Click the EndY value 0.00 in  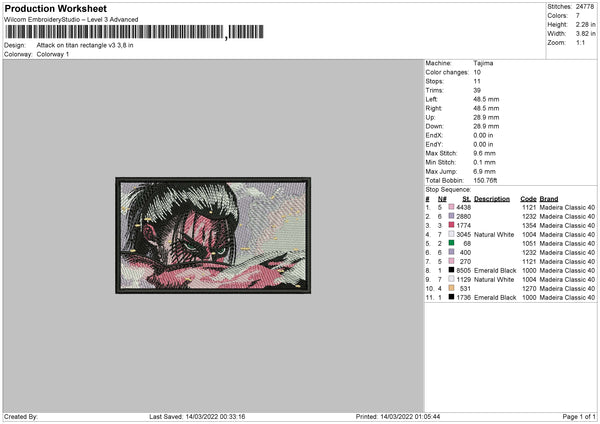(483, 144)
